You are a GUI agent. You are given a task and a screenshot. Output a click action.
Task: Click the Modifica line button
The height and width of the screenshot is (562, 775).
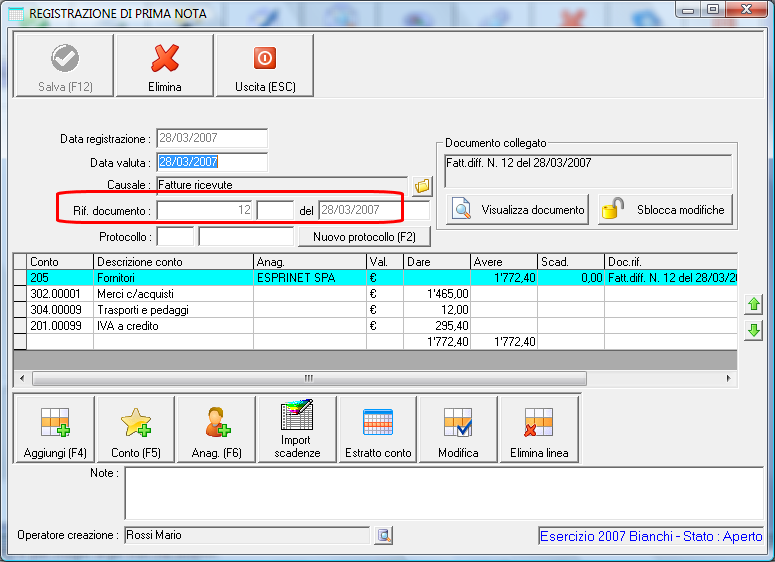458,430
